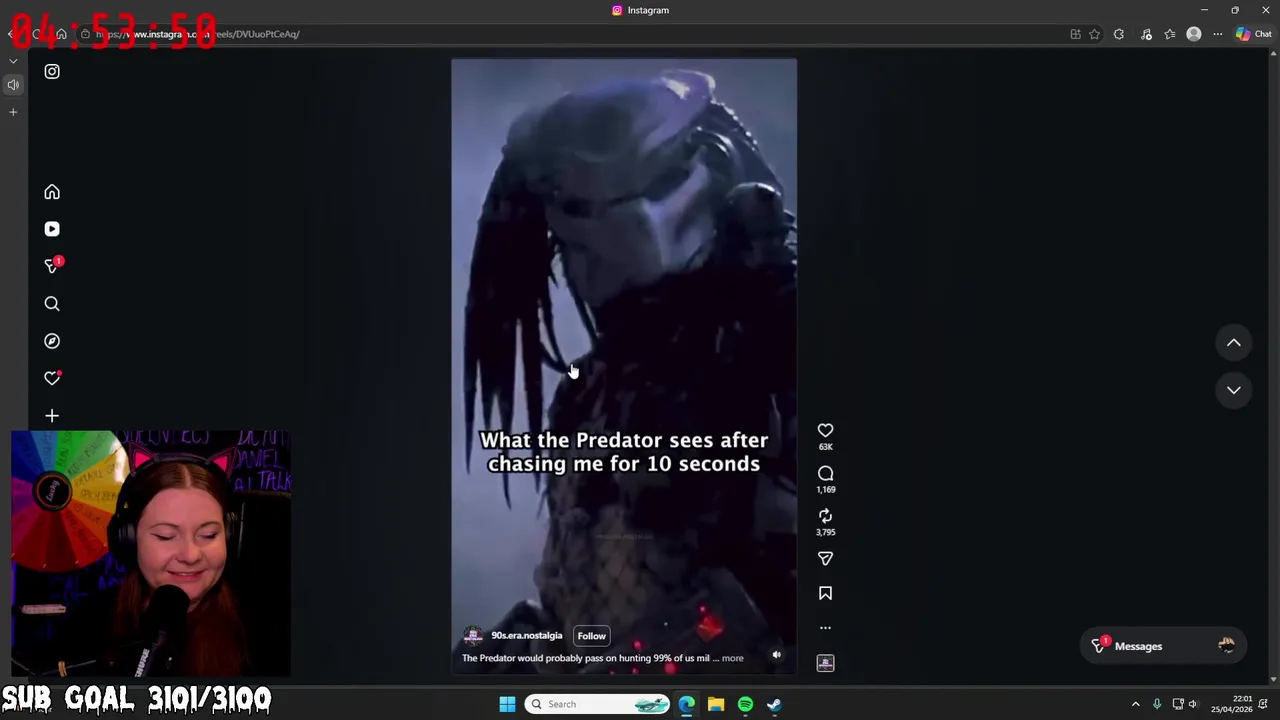
Task: Open Spotify from taskbar
Action: [745, 704]
